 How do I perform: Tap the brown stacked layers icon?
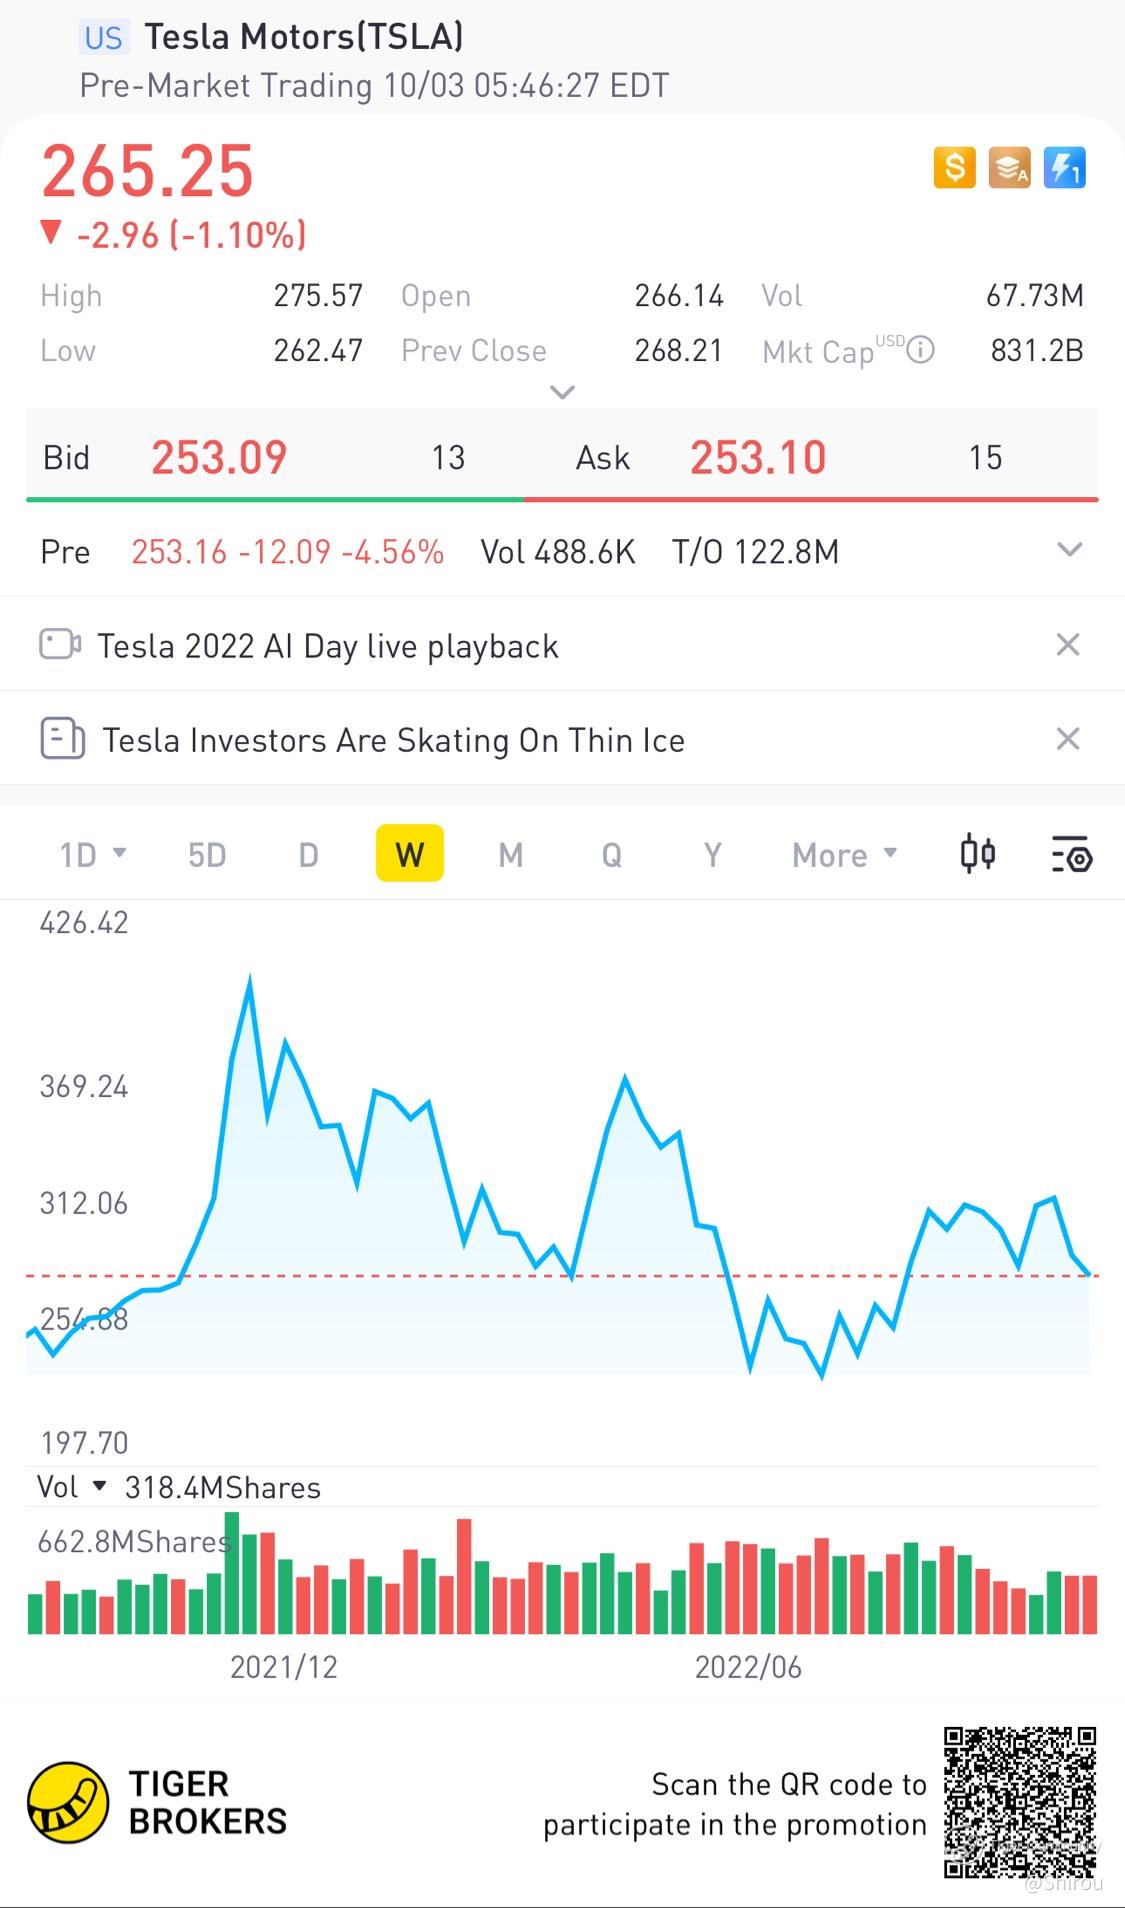1009,168
